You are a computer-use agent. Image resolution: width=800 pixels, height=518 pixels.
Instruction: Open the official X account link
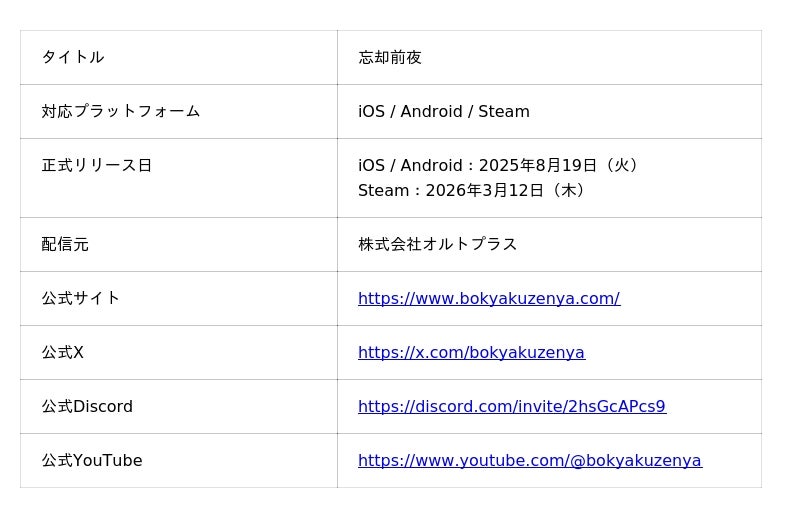click(471, 353)
